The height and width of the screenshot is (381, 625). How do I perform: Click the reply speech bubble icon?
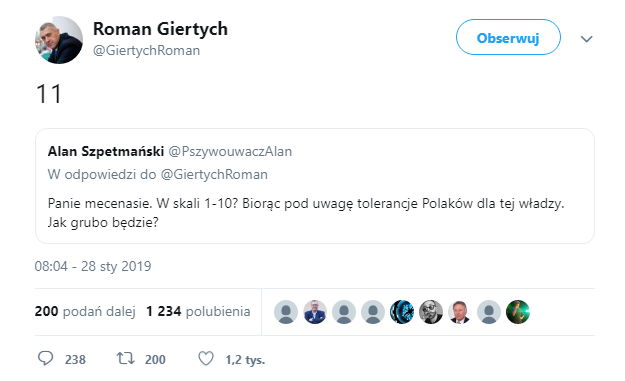pyautogui.click(x=45, y=358)
